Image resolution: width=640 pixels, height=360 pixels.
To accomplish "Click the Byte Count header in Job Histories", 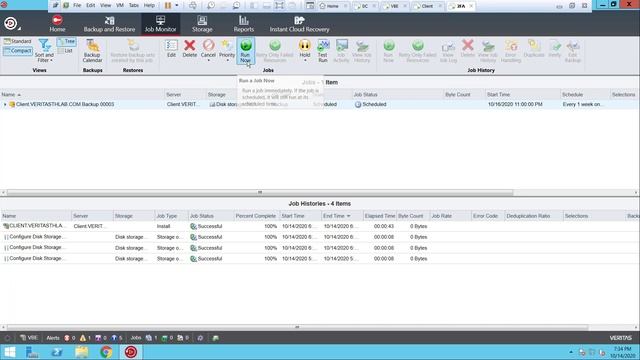I will (x=413, y=216).
